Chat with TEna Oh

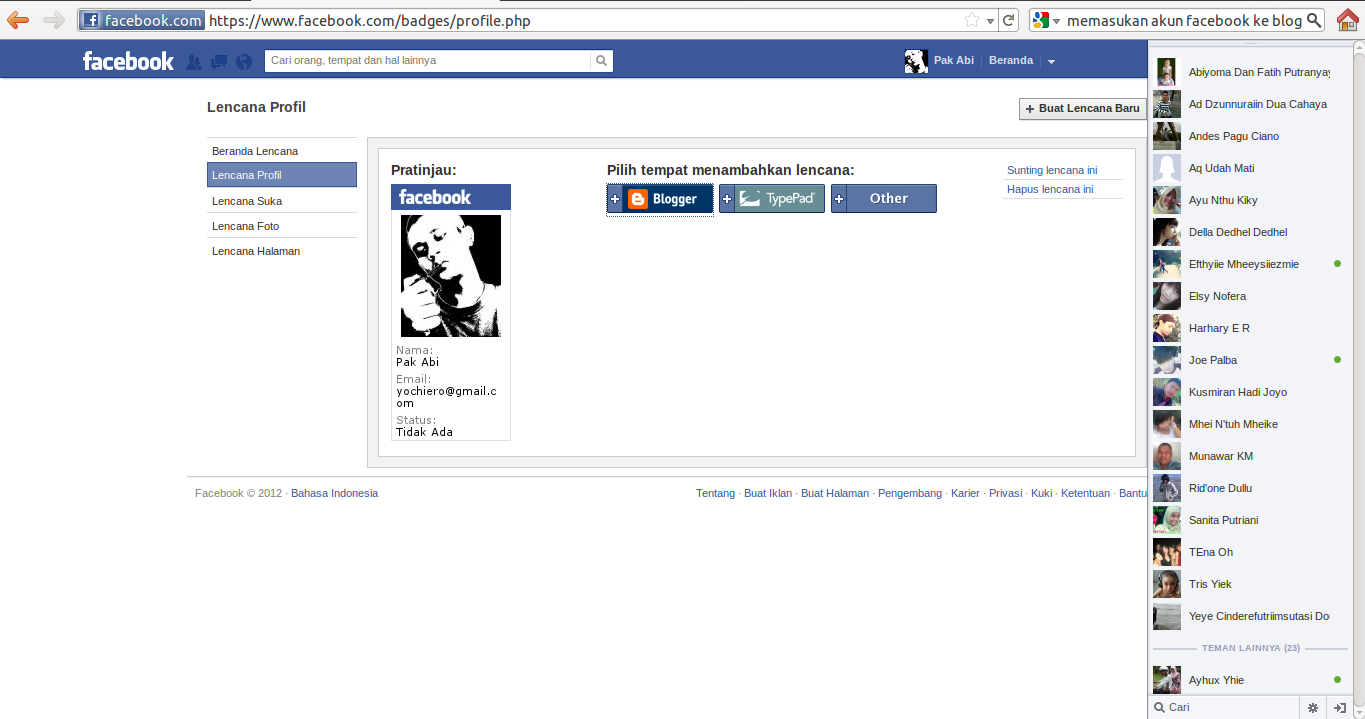pos(1248,552)
